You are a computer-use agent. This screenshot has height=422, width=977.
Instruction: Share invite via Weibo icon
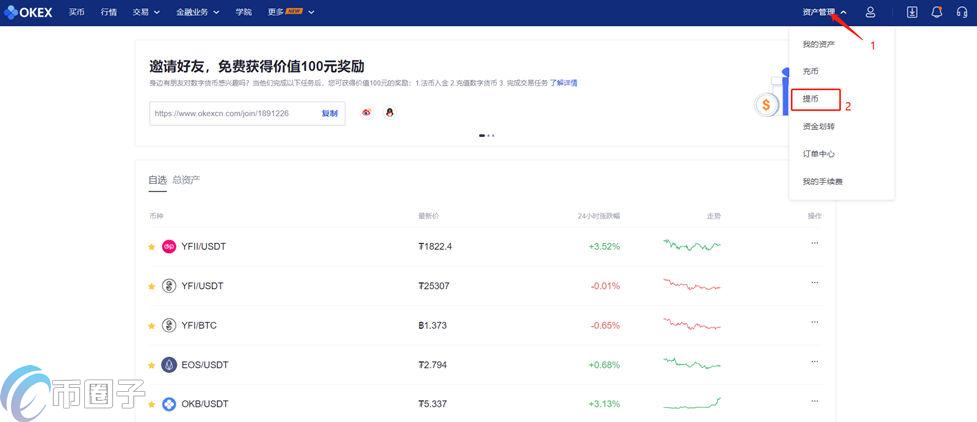(367, 113)
